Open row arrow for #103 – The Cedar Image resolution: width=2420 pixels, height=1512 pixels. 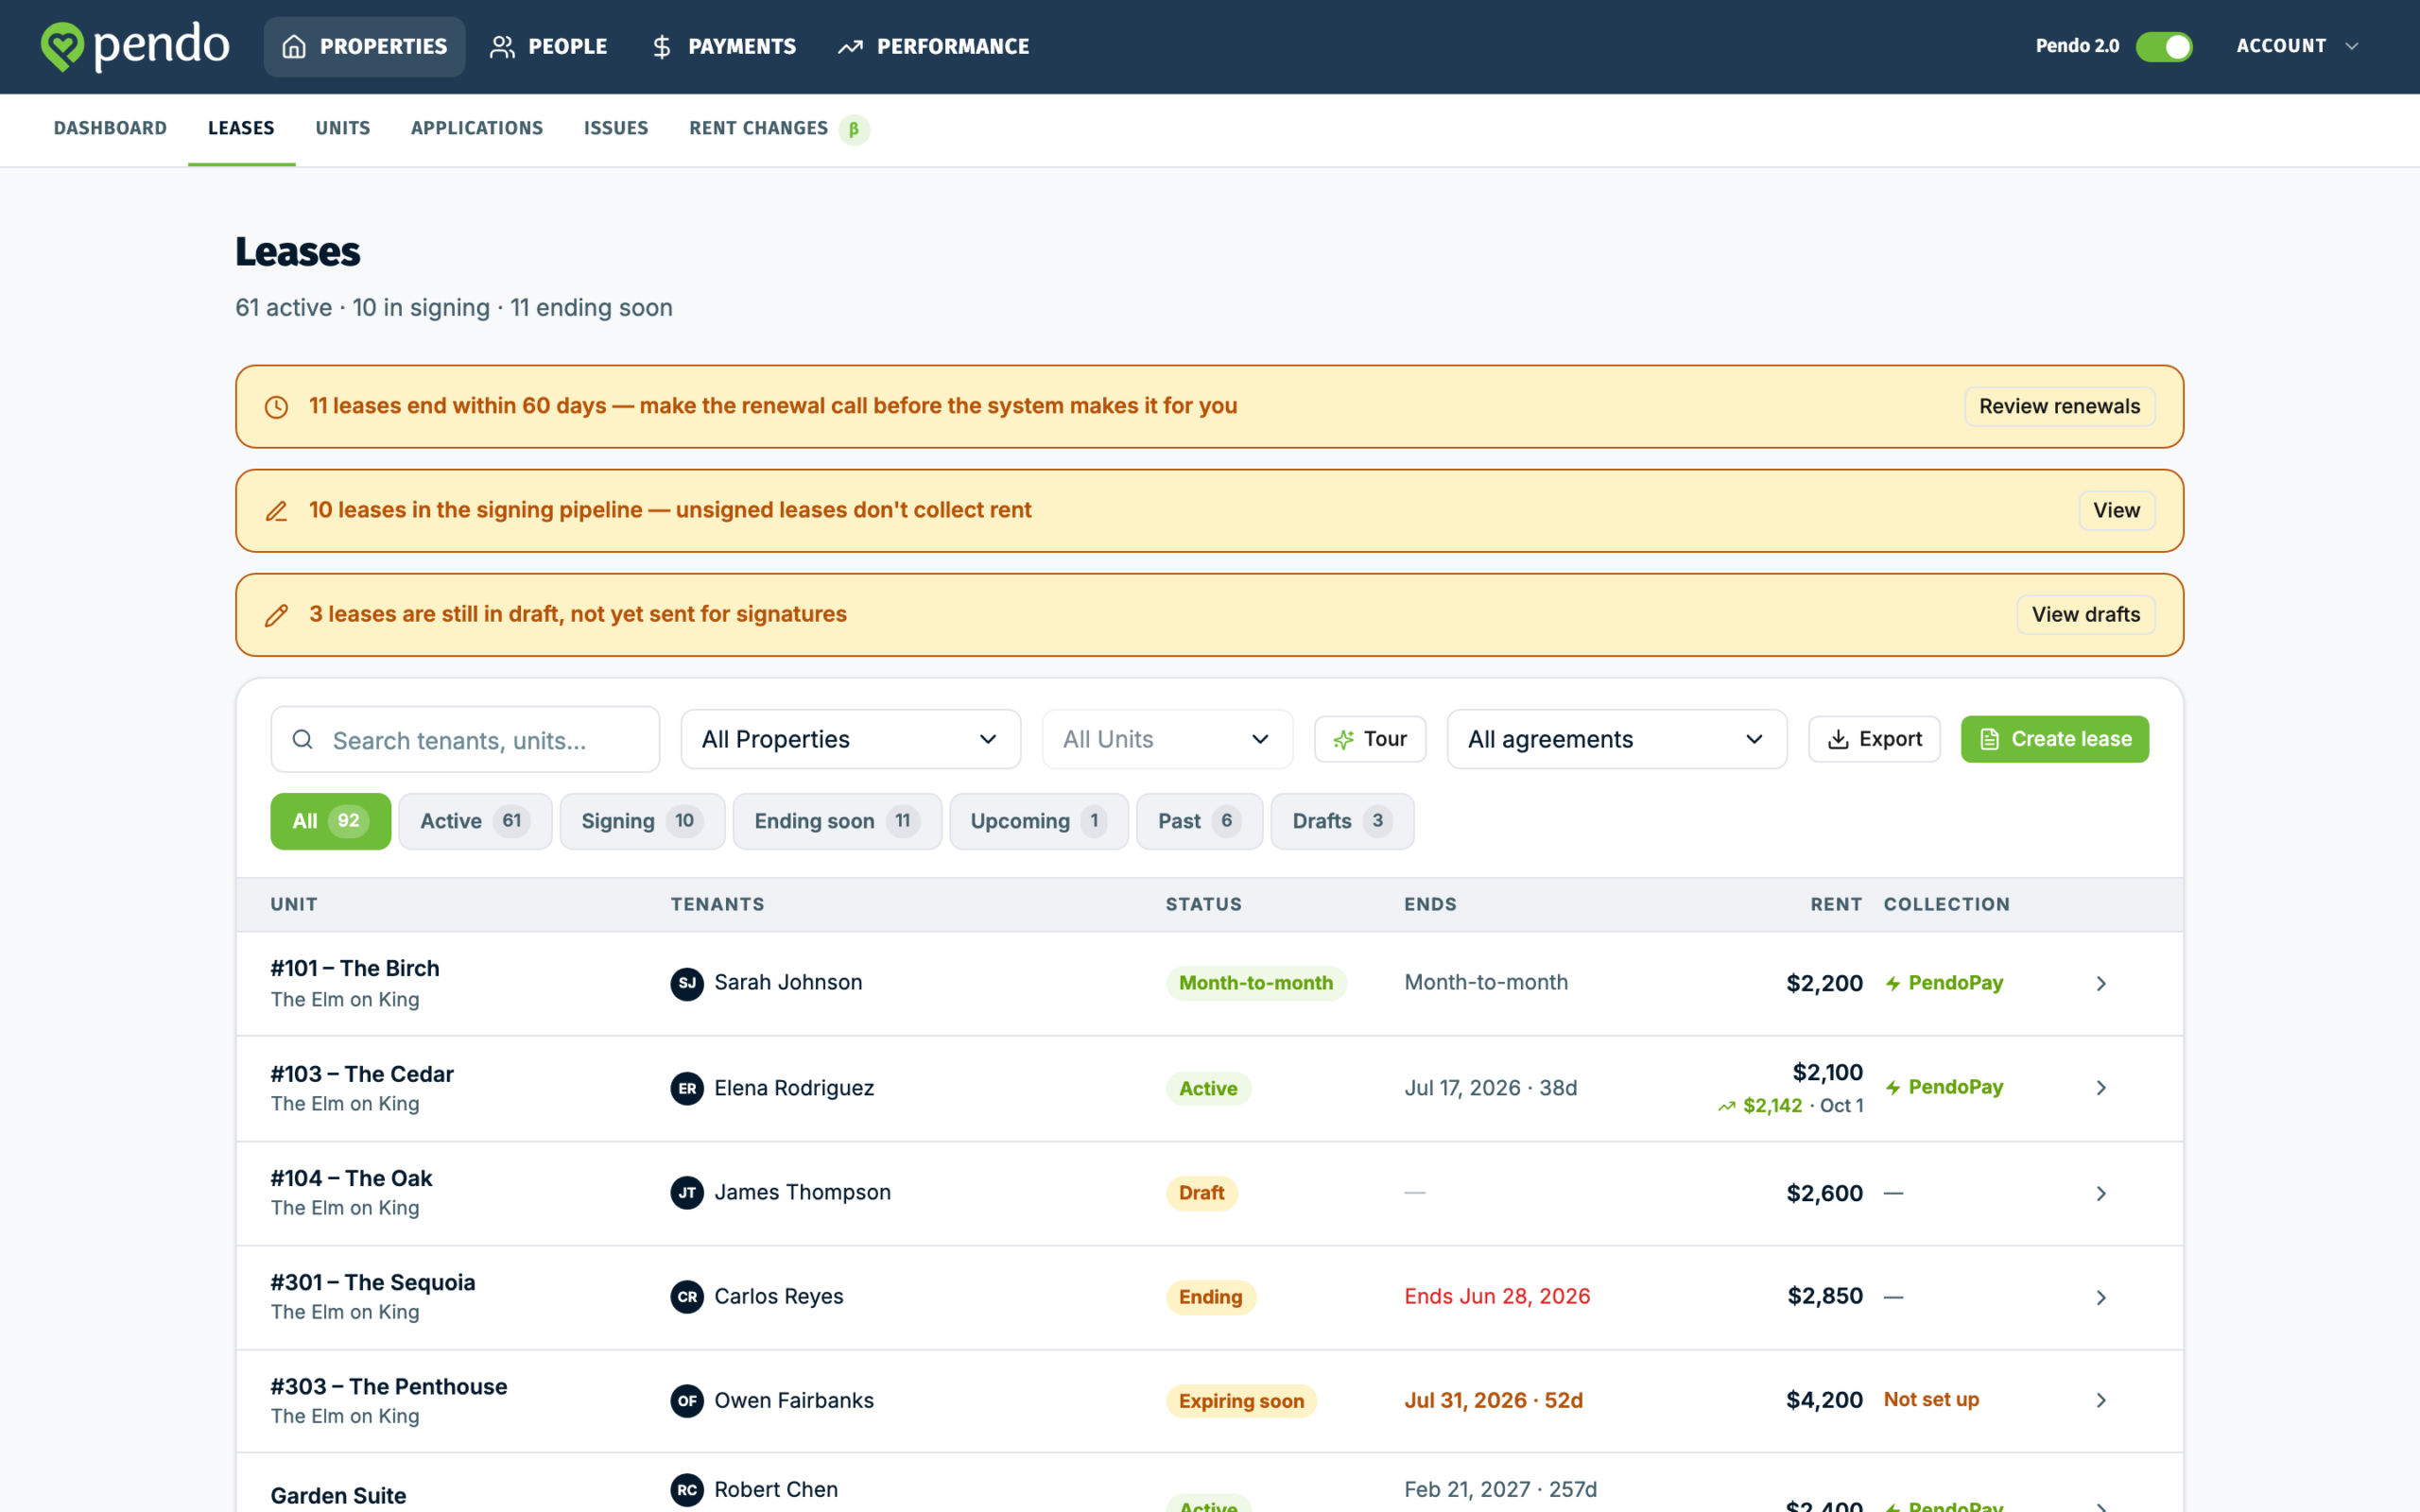(2101, 1087)
